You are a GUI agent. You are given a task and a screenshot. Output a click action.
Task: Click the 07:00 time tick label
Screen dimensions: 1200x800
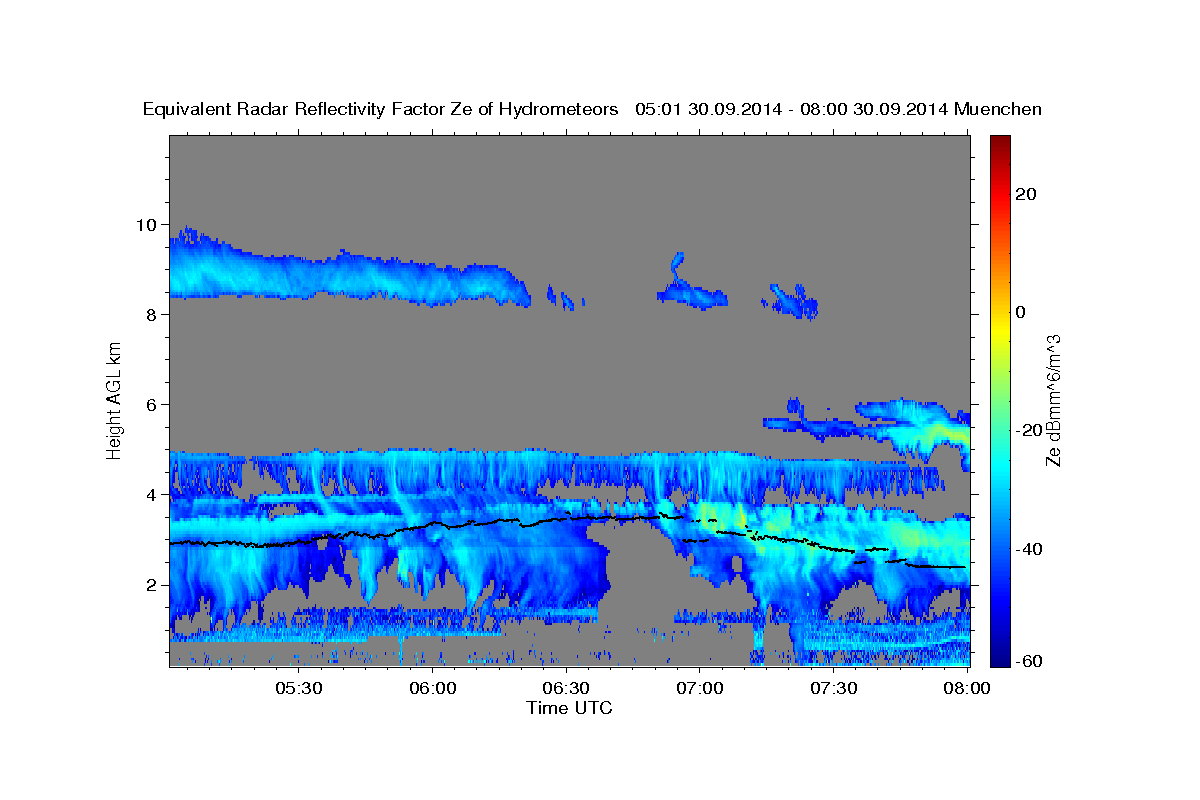pyautogui.click(x=700, y=688)
